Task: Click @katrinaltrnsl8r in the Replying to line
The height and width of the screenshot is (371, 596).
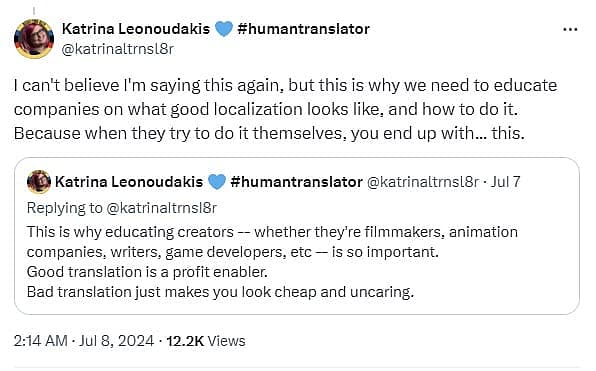Action: pos(161,208)
